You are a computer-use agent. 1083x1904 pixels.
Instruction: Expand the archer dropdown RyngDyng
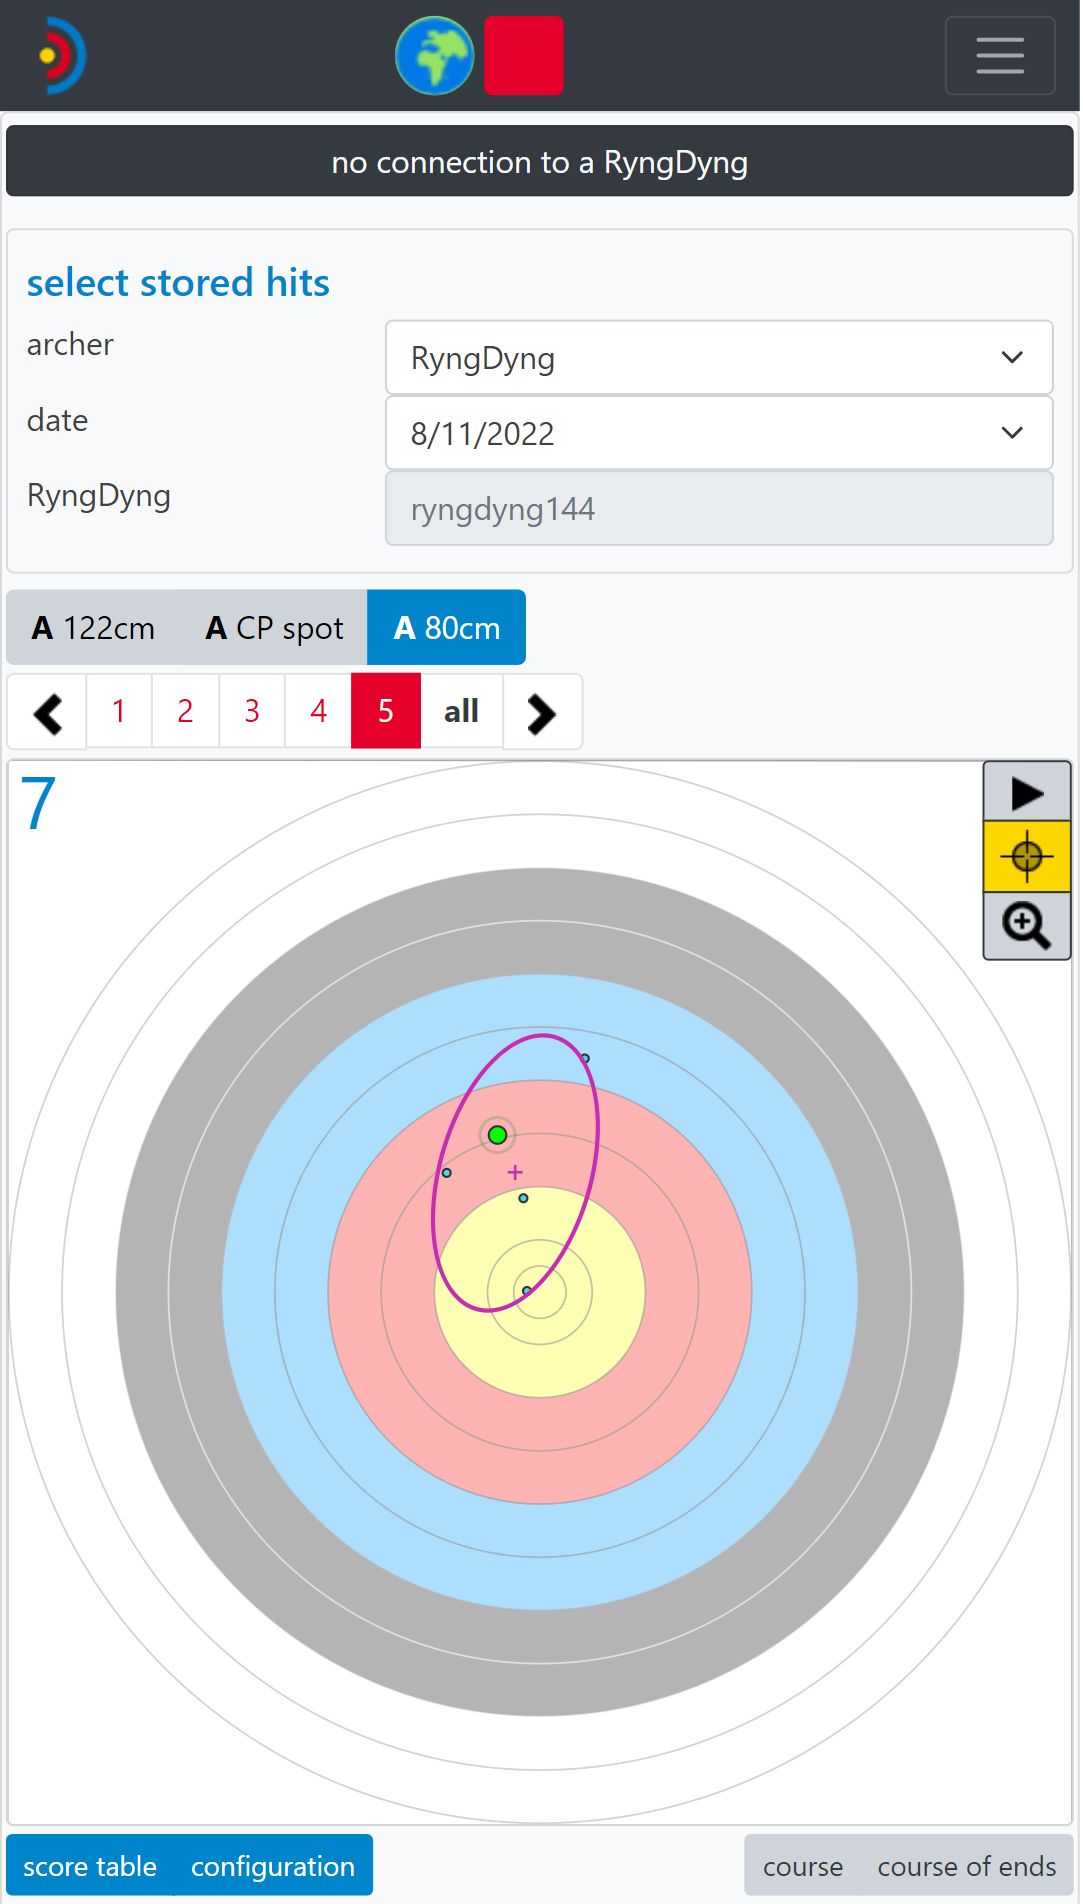[x=718, y=358]
